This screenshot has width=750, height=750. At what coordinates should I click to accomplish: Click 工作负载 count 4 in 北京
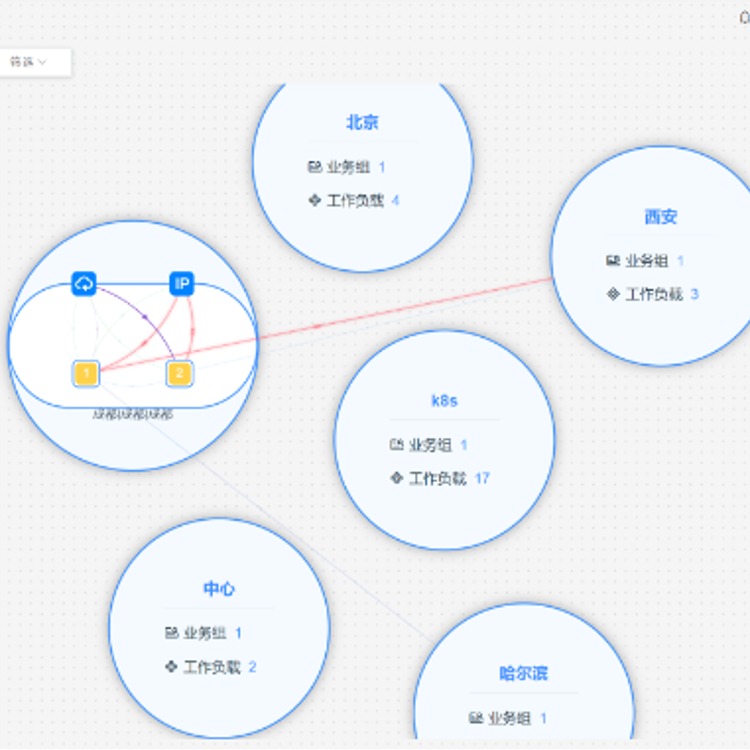coord(395,200)
